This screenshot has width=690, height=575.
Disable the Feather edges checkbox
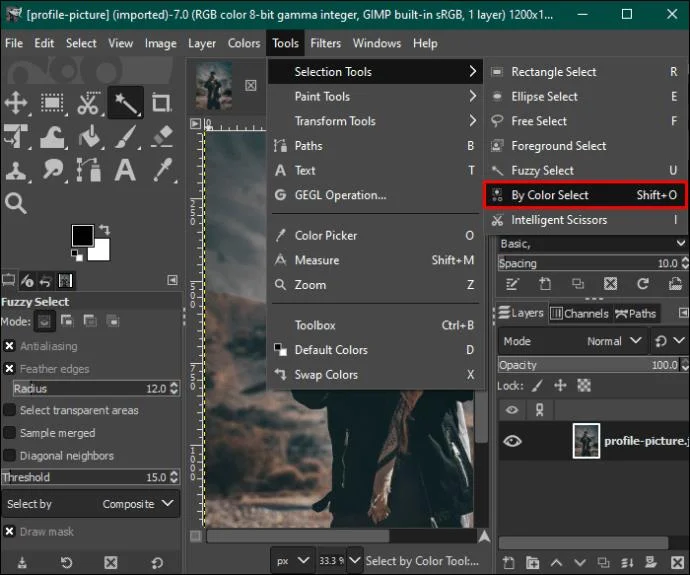click(9, 369)
